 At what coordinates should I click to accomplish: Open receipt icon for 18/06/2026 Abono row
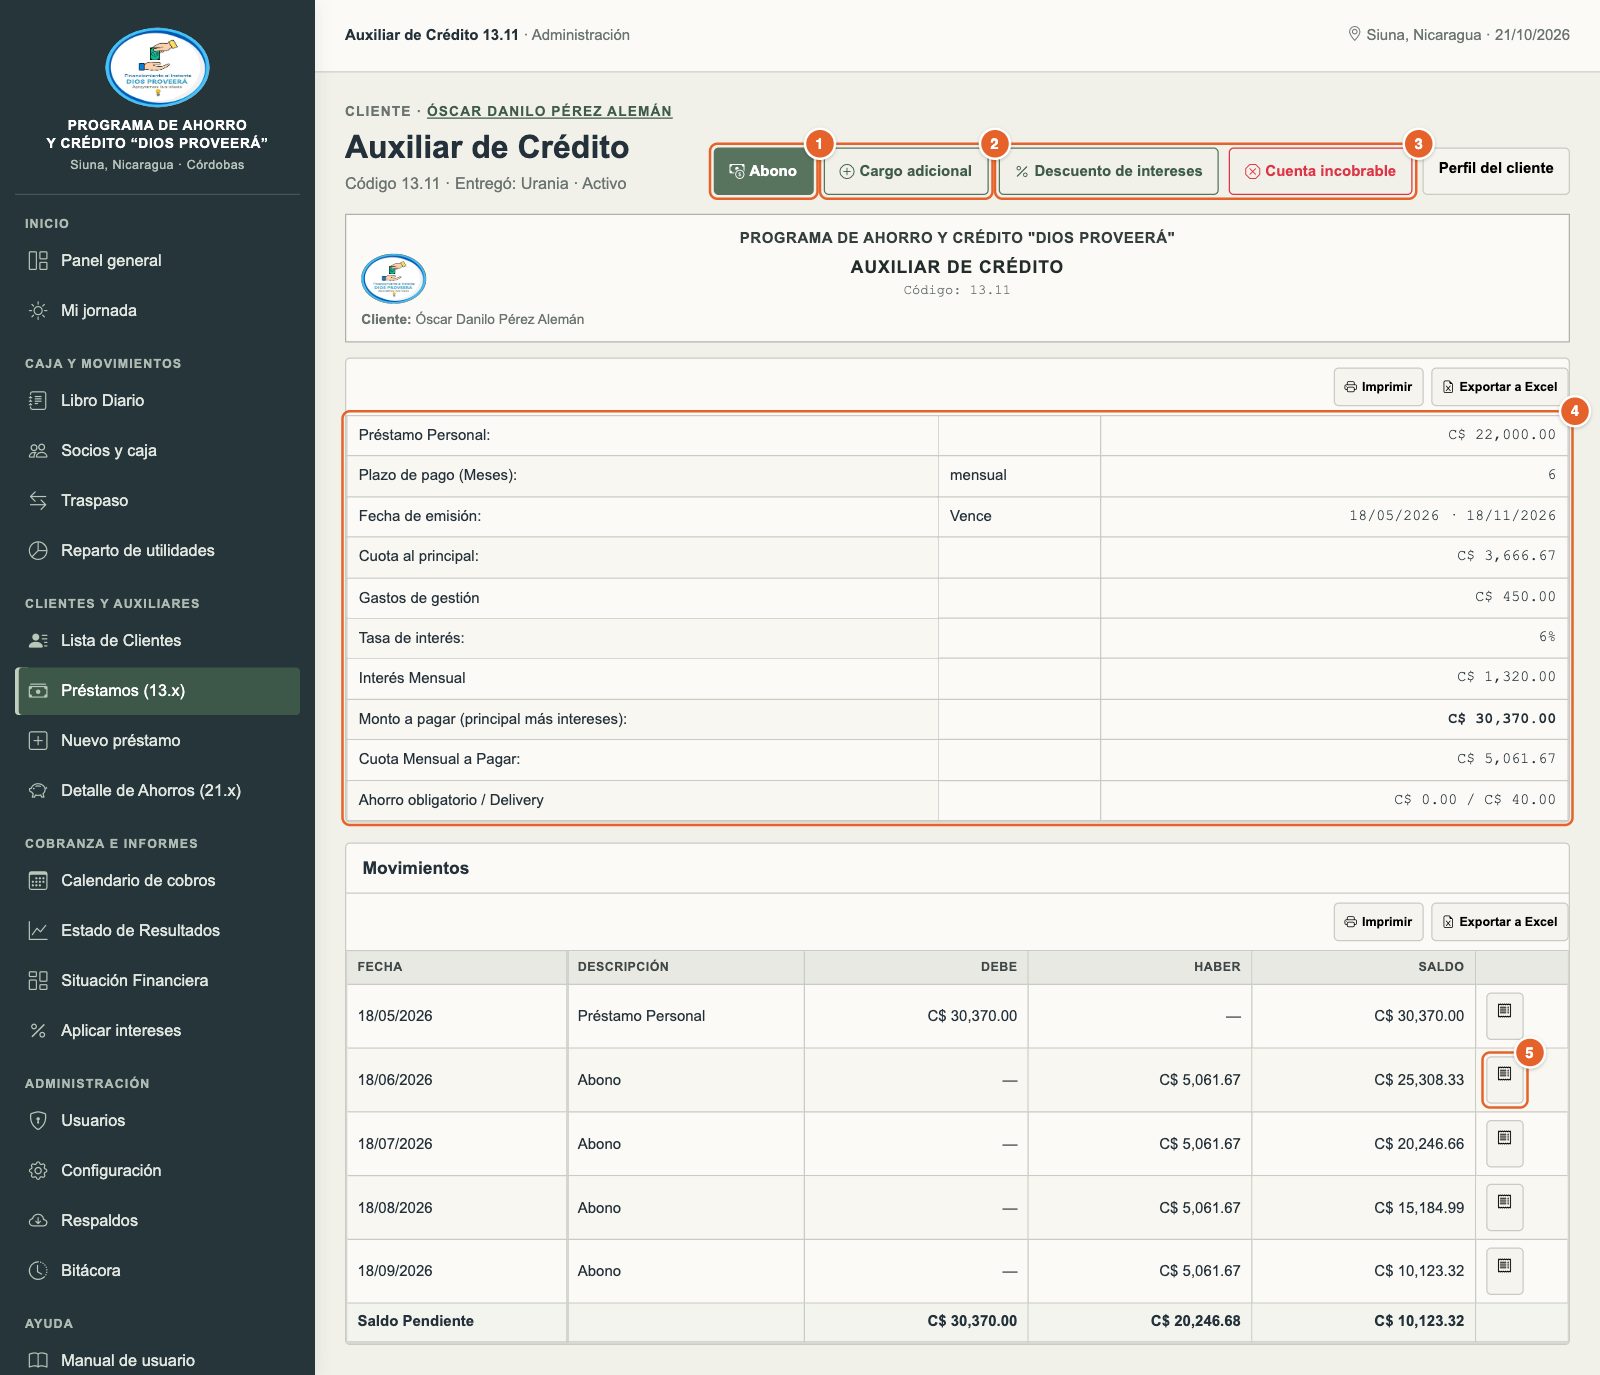1504,1079
